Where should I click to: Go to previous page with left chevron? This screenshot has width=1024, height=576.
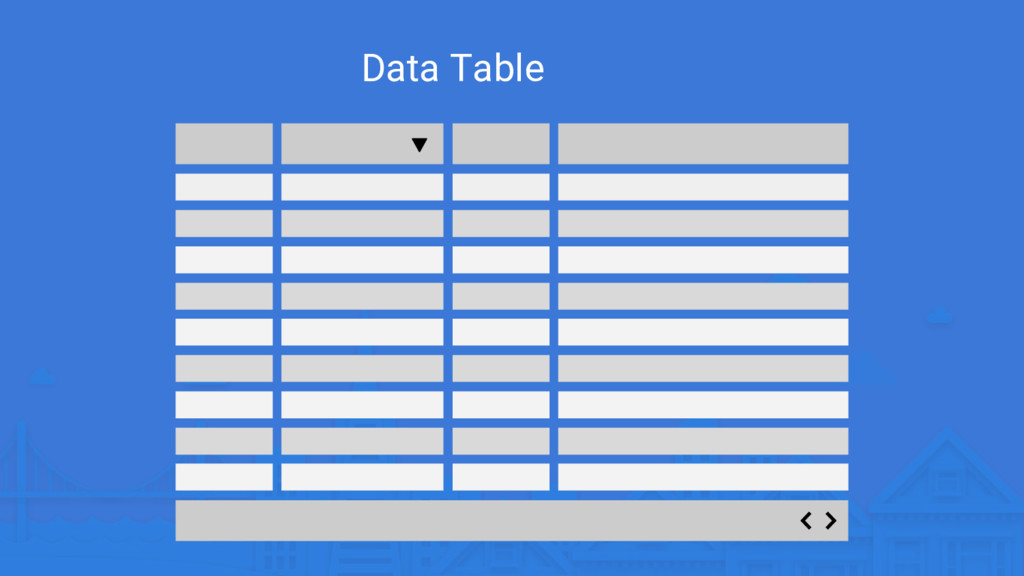806,520
